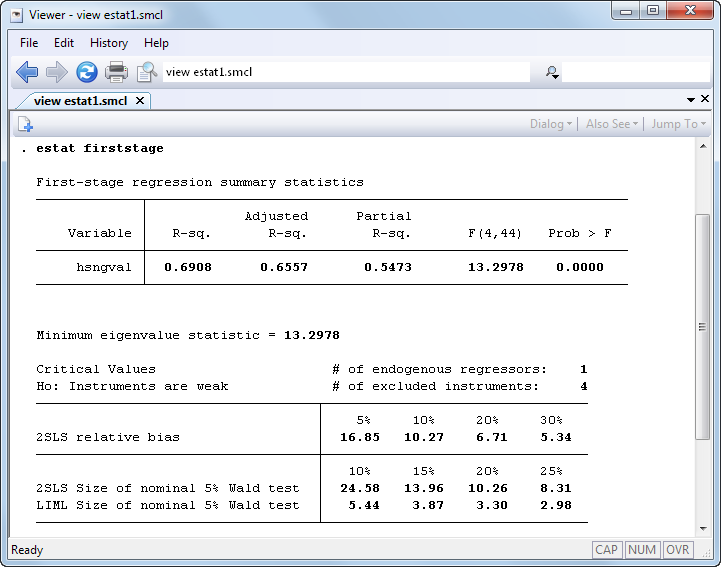Click the 16.85 critical value
This screenshot has height=567, width=721.
click(x=360, y=437)
